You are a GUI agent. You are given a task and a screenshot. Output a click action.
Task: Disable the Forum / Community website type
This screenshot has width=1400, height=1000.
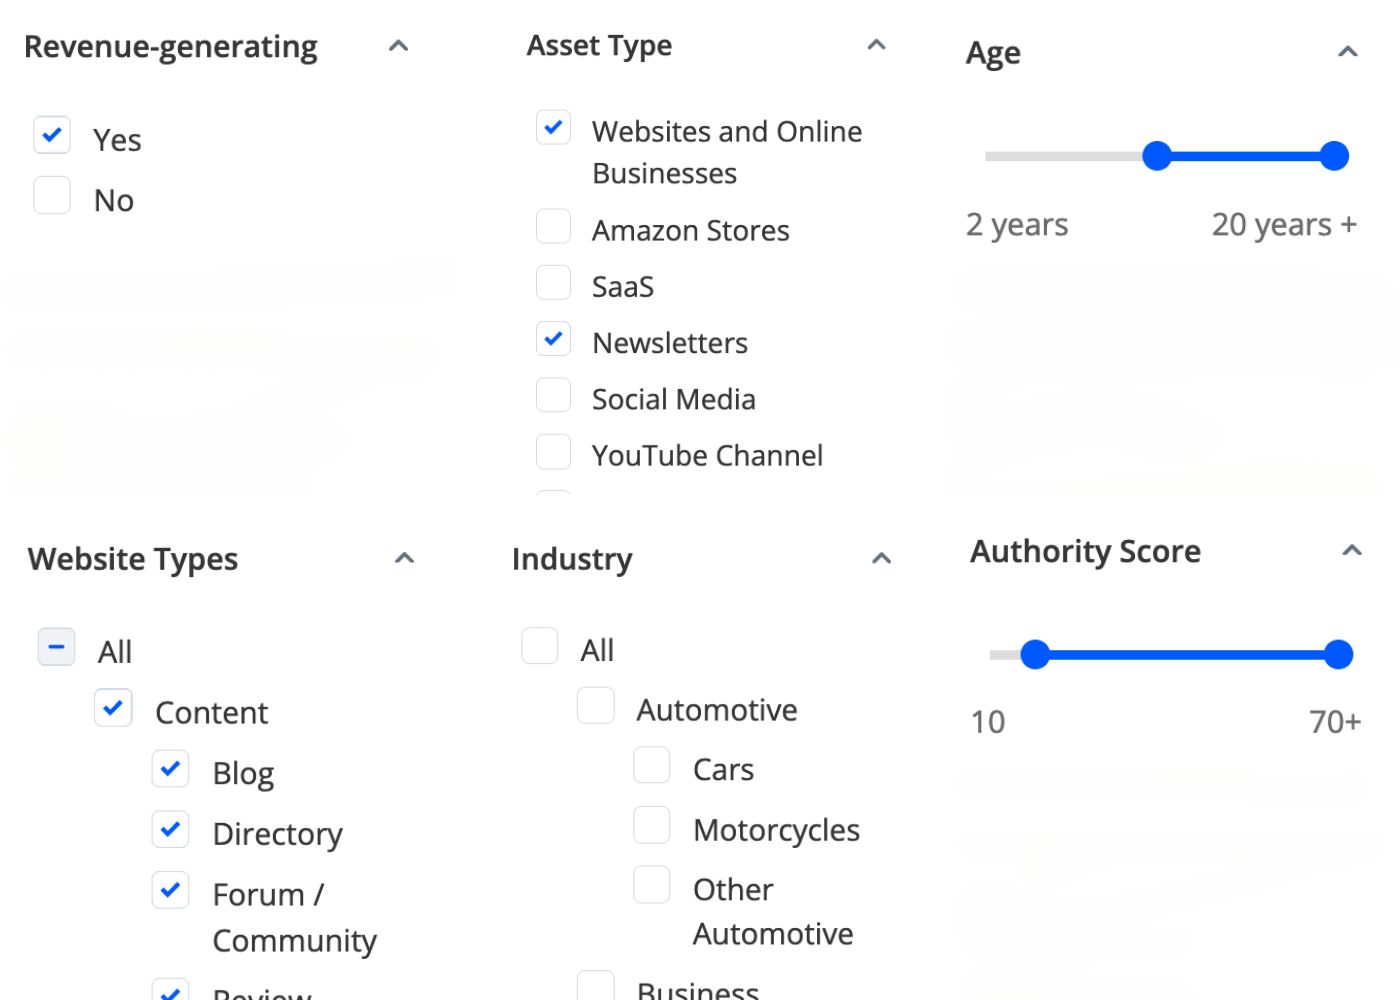170,890
